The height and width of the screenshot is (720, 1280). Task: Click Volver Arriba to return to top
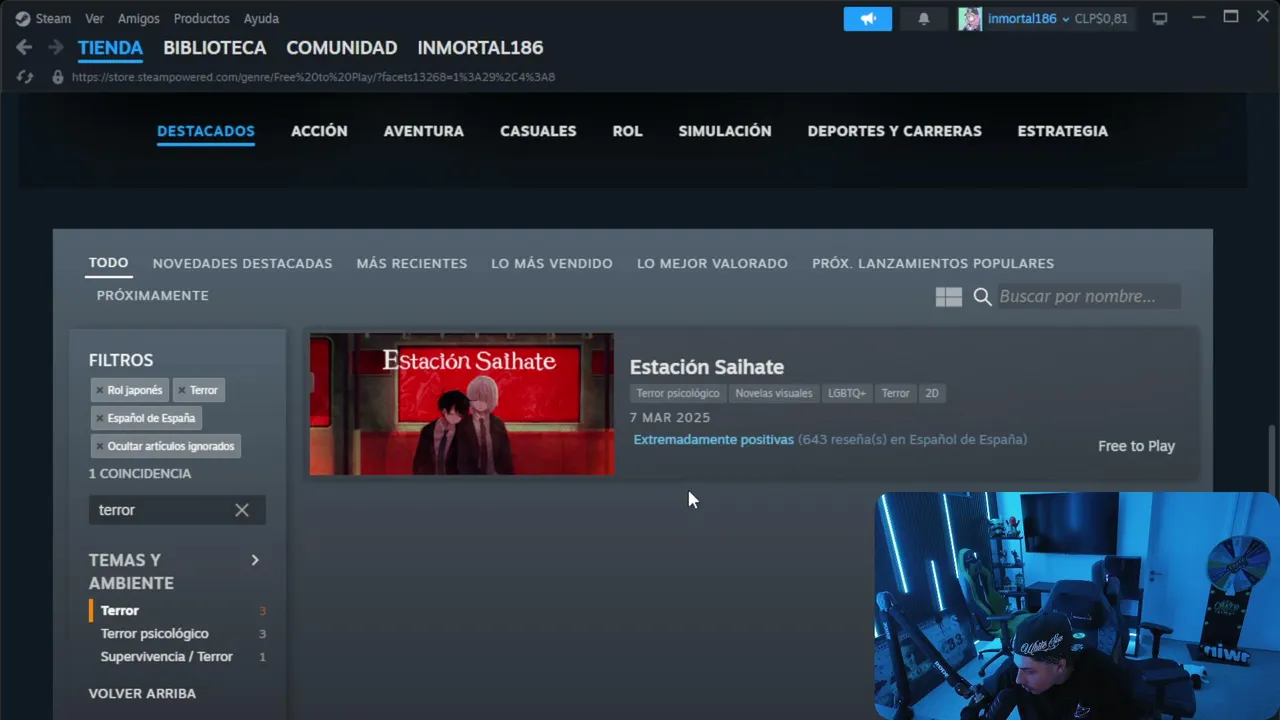click(x=142, y=693)
